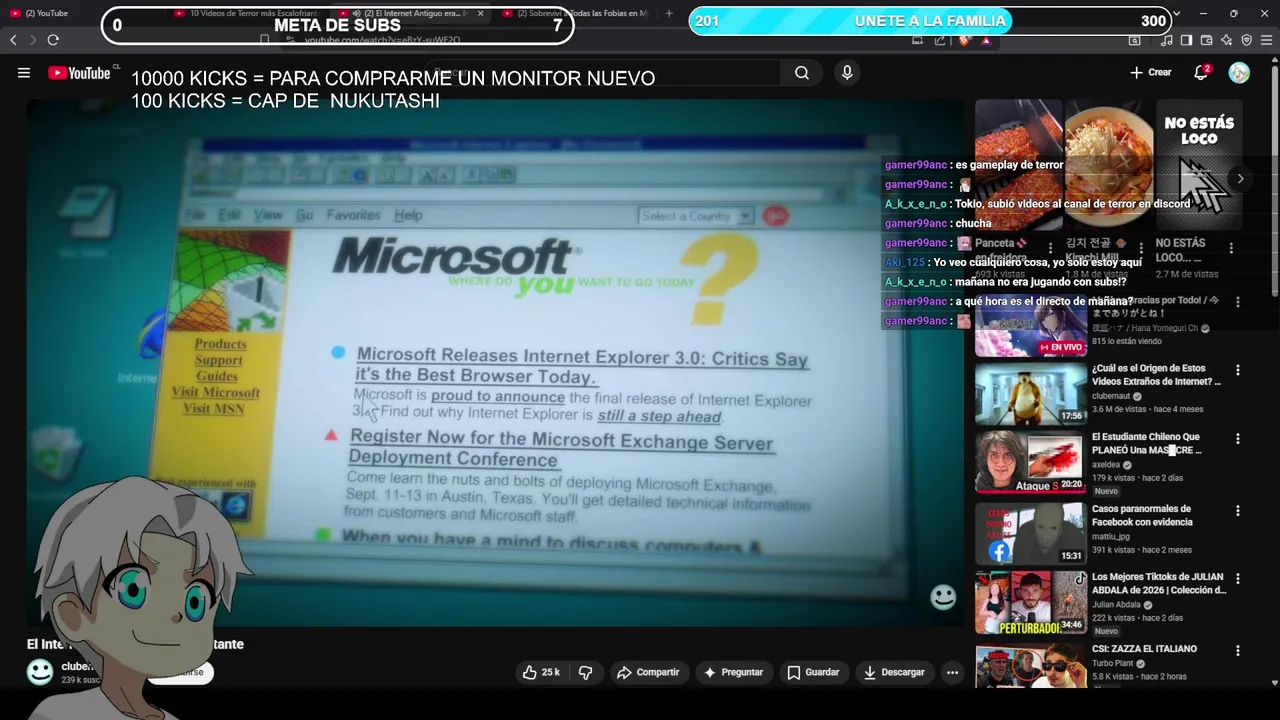The height and width of the screenshot is (720, 1280).
Task: Open options for Kimchi Mill Short
Action: click(x=1140, y=248)
